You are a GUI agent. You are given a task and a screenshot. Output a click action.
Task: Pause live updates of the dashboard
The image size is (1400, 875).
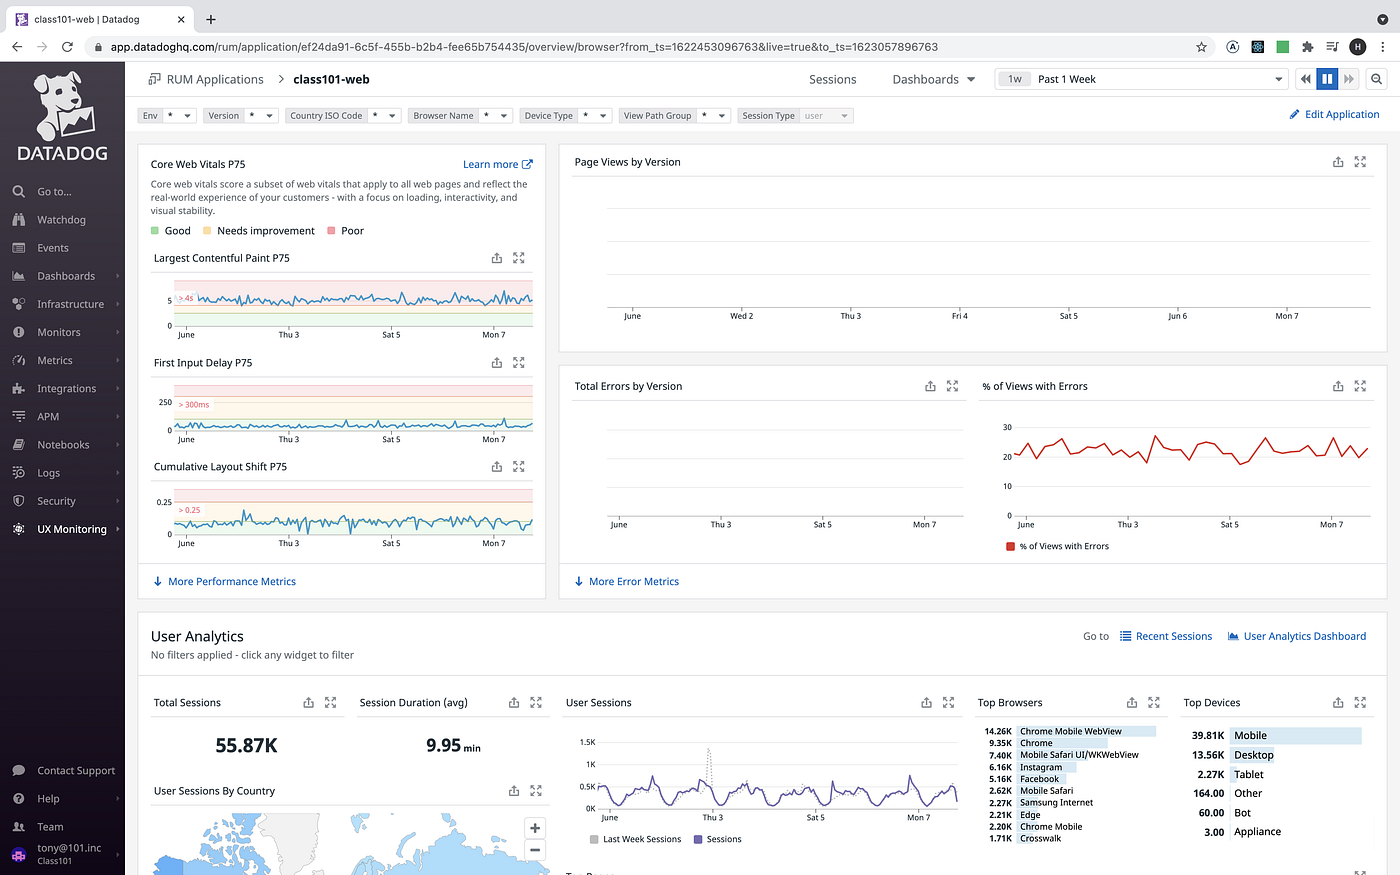click(x=1327, y=79)
